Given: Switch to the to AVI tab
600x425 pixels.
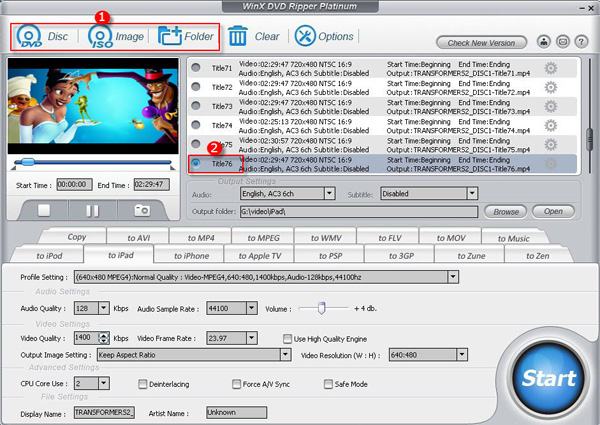Looking at the screenshot, I should pos(139,238).
